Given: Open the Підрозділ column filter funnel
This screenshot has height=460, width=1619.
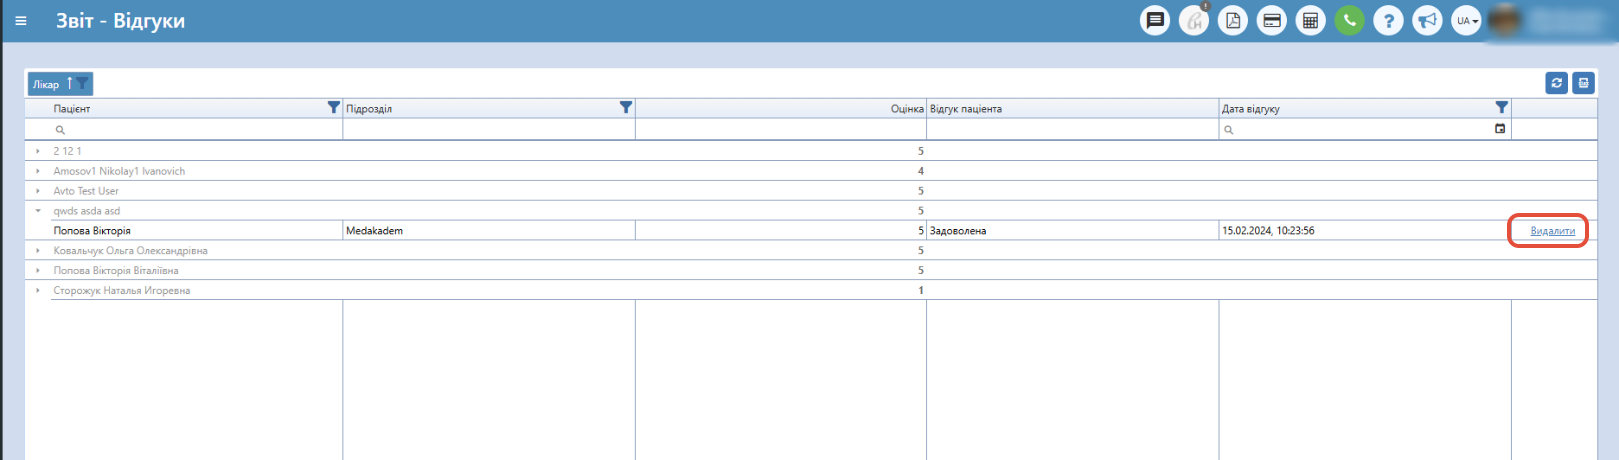Looking at the screenshot, I should coord(626,107).
